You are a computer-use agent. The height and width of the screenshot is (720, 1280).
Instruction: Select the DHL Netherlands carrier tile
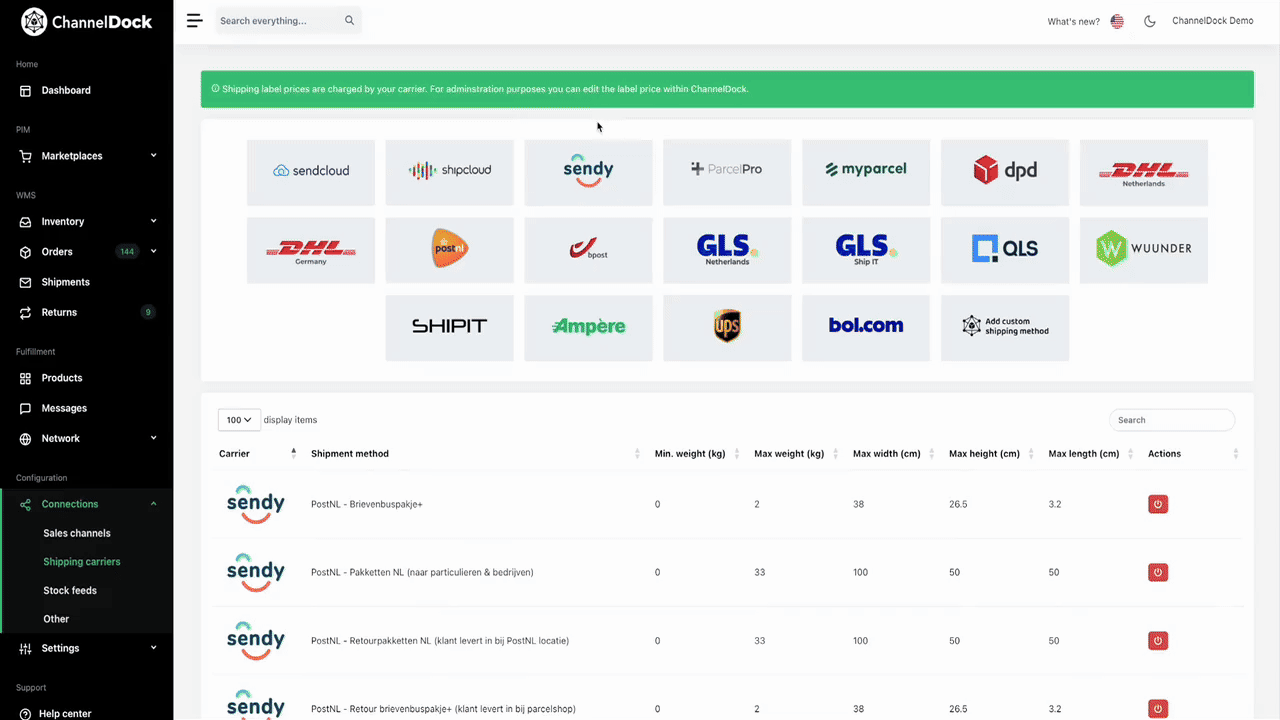click(1144, 173)
